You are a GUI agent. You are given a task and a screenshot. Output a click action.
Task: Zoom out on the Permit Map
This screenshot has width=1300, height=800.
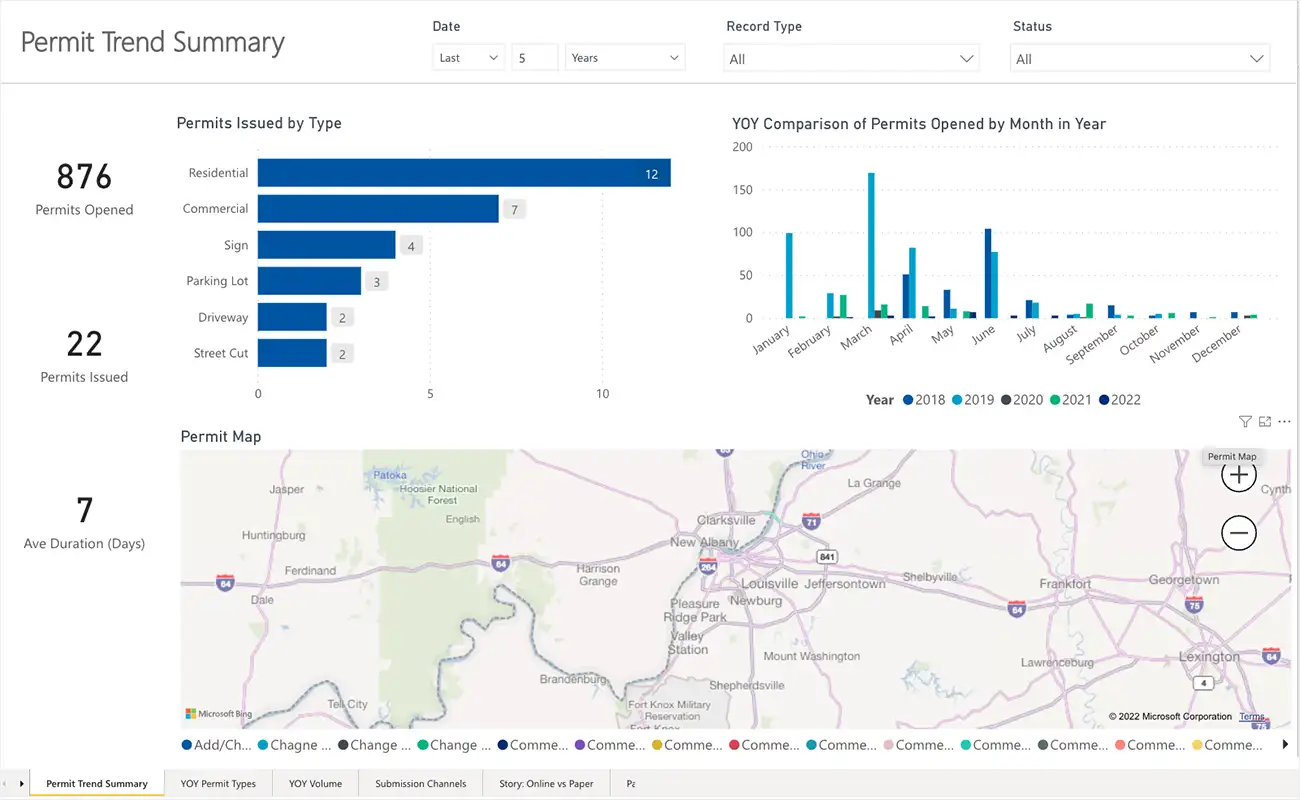click(x=1239, y=533)
